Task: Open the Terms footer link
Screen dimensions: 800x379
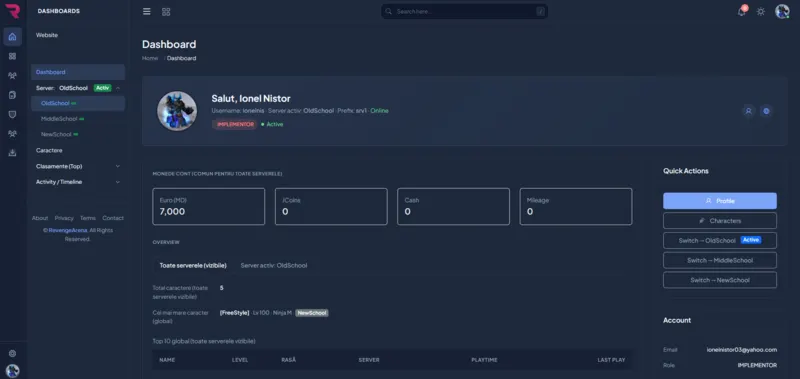Action: 88,218
